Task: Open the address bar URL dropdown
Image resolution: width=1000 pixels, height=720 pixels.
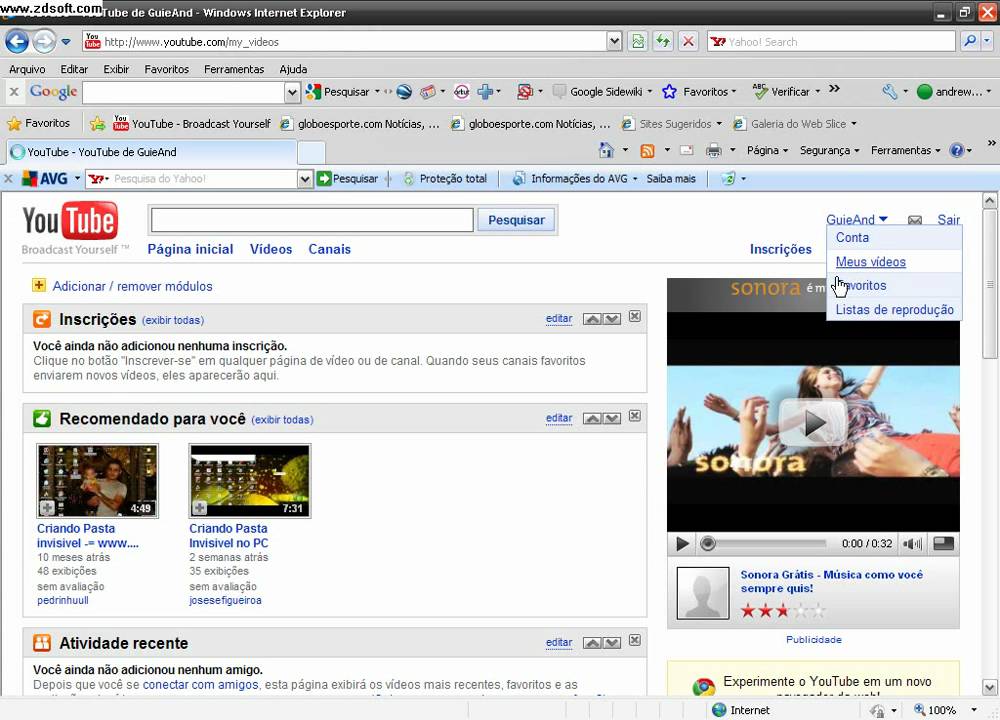Action: coord(614,42)
